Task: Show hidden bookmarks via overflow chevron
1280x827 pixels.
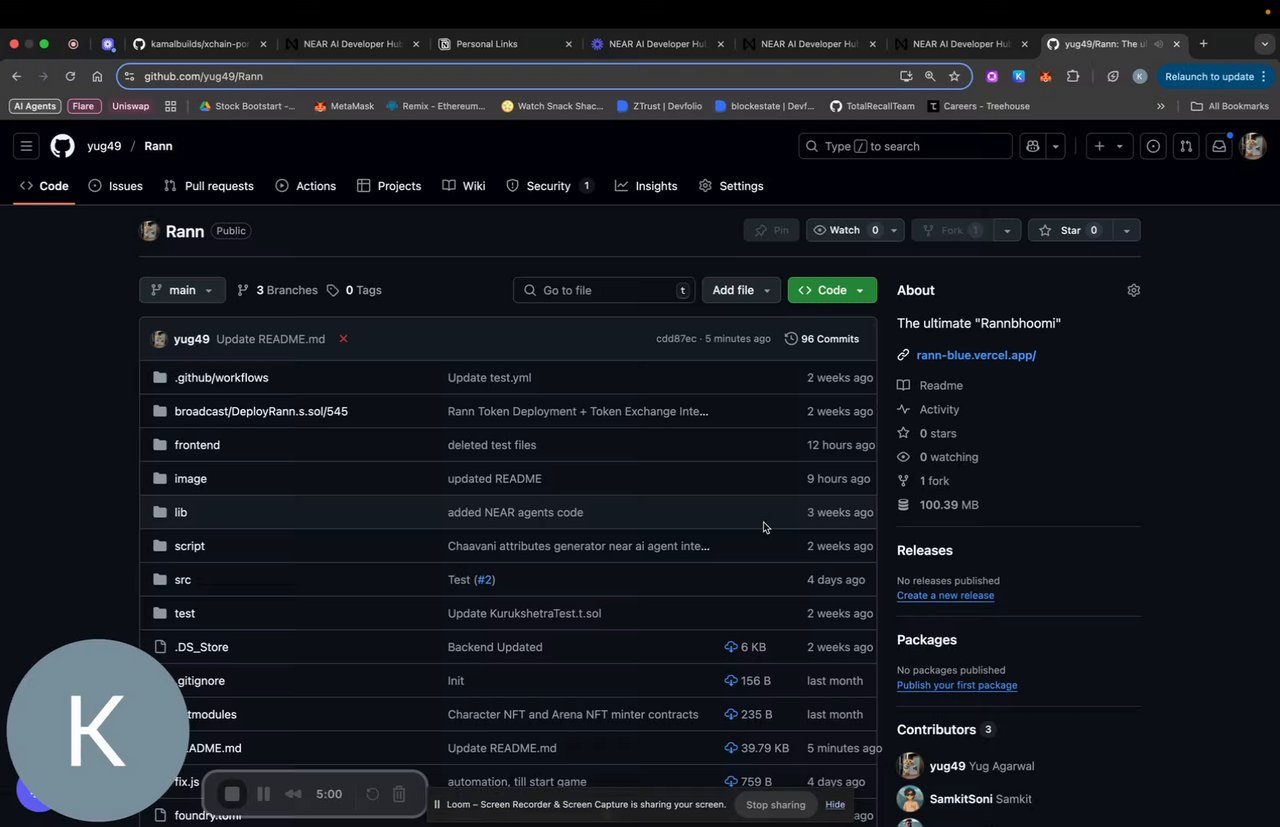Action: tap(1160, 106)
